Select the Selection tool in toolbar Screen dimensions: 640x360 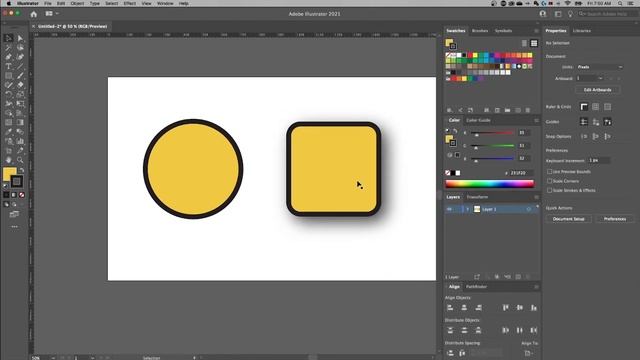click(8, 38)
